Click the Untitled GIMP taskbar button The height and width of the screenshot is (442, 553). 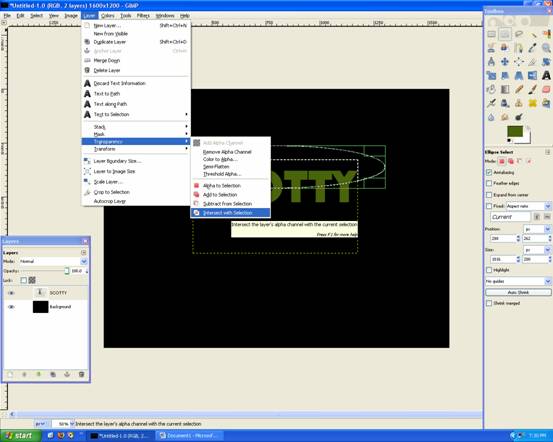click(120, 436)
